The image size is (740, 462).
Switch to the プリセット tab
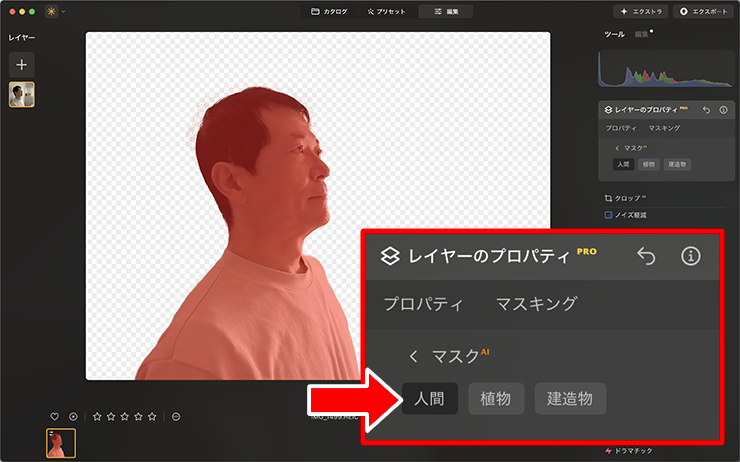[387, 11]
